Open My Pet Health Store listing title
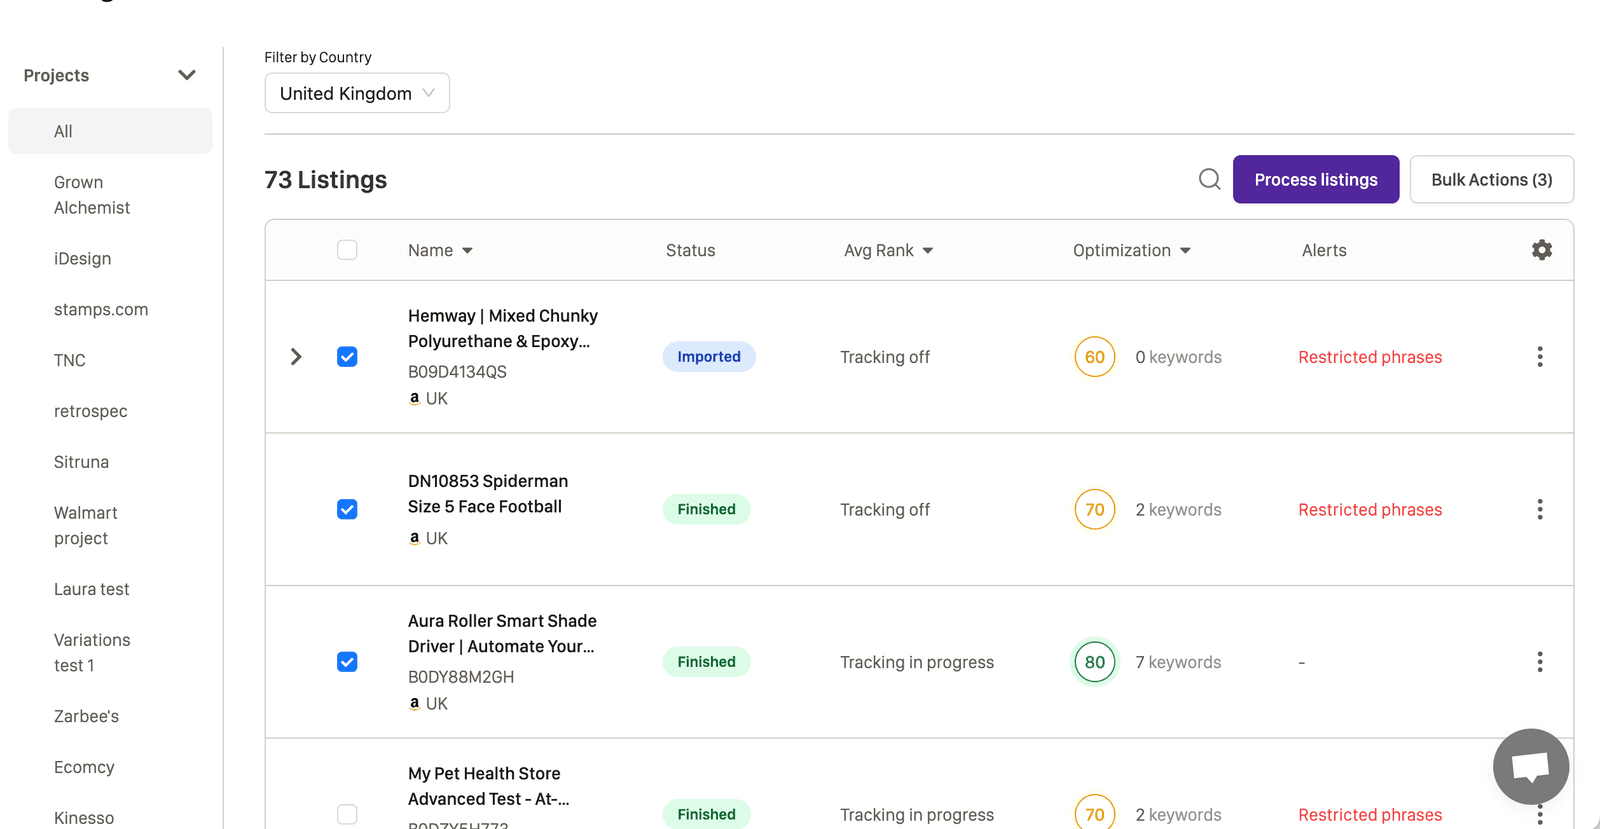The height and width of the screenshot is (829, 1600). [x=489, y=786]
